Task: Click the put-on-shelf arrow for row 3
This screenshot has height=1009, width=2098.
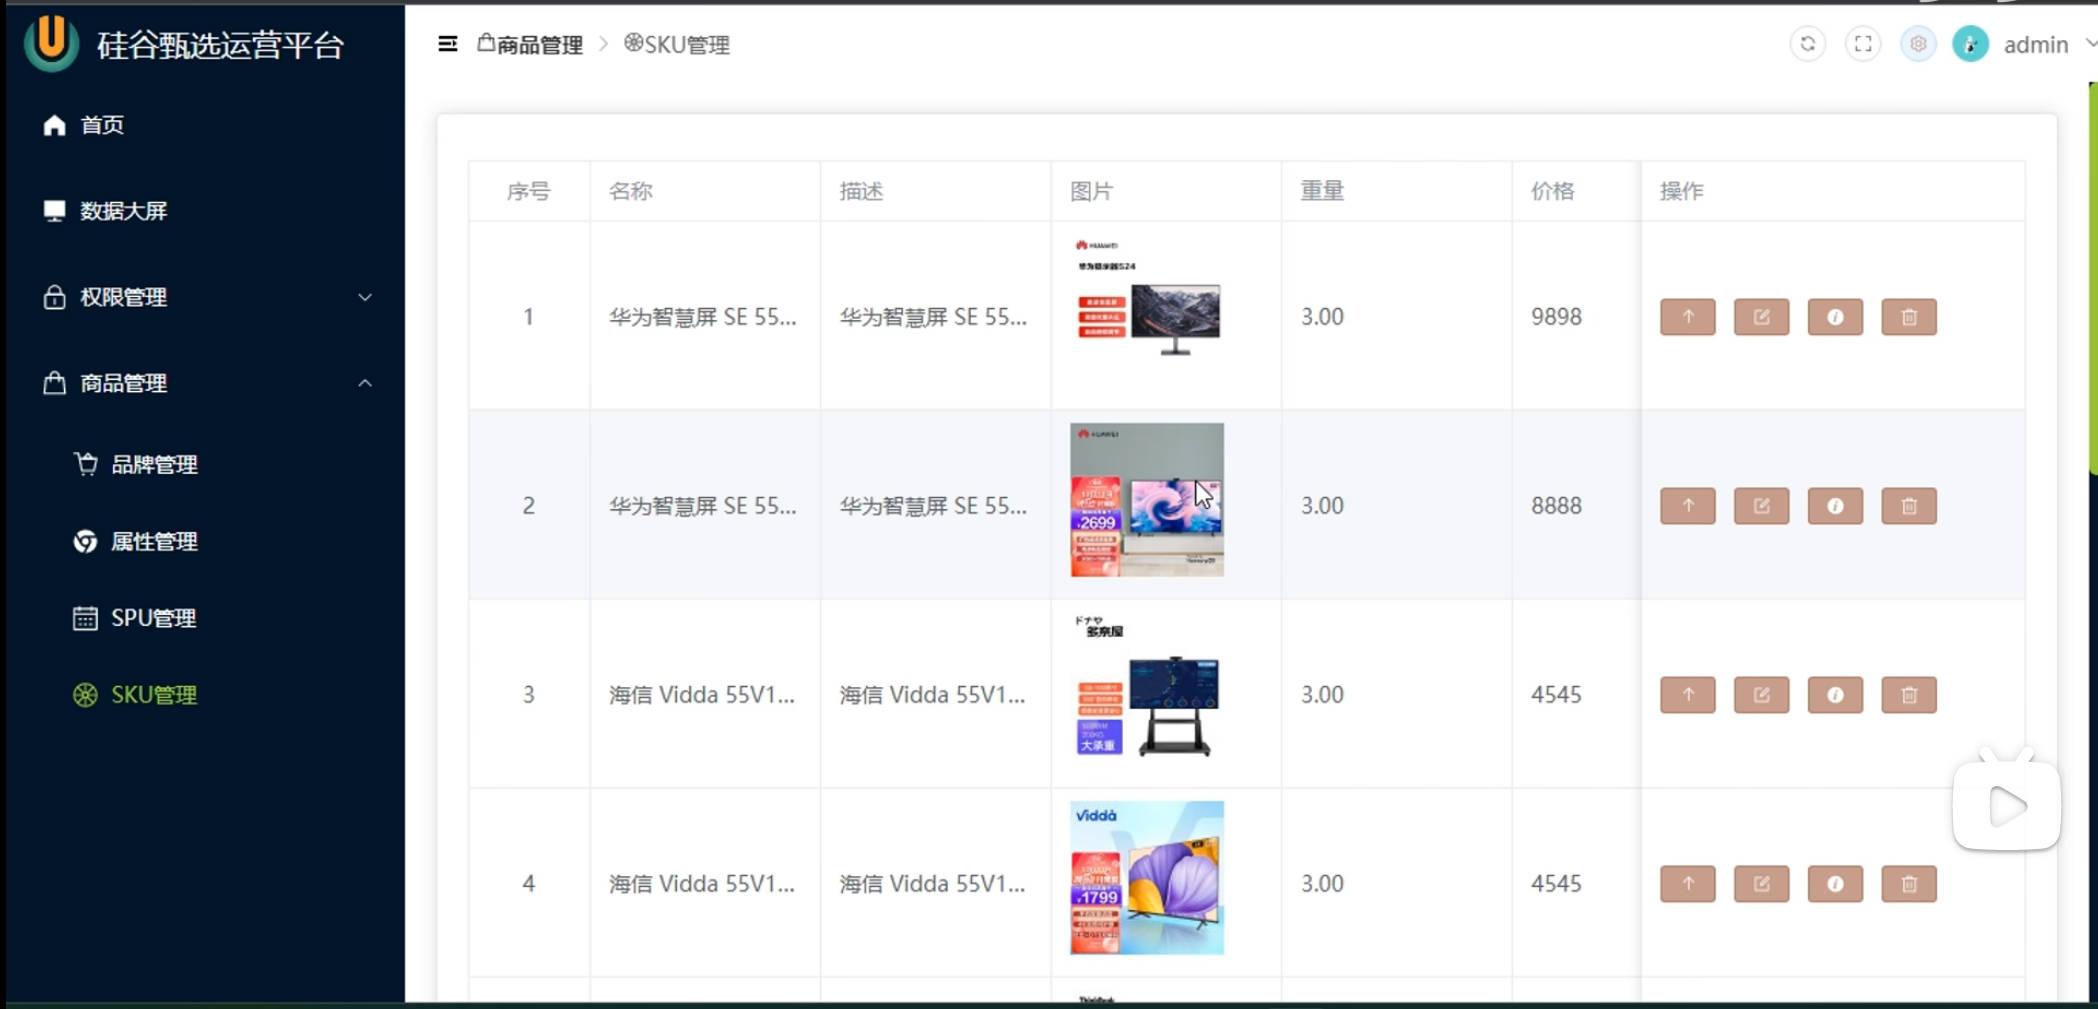Action: tap(1687, 695)
